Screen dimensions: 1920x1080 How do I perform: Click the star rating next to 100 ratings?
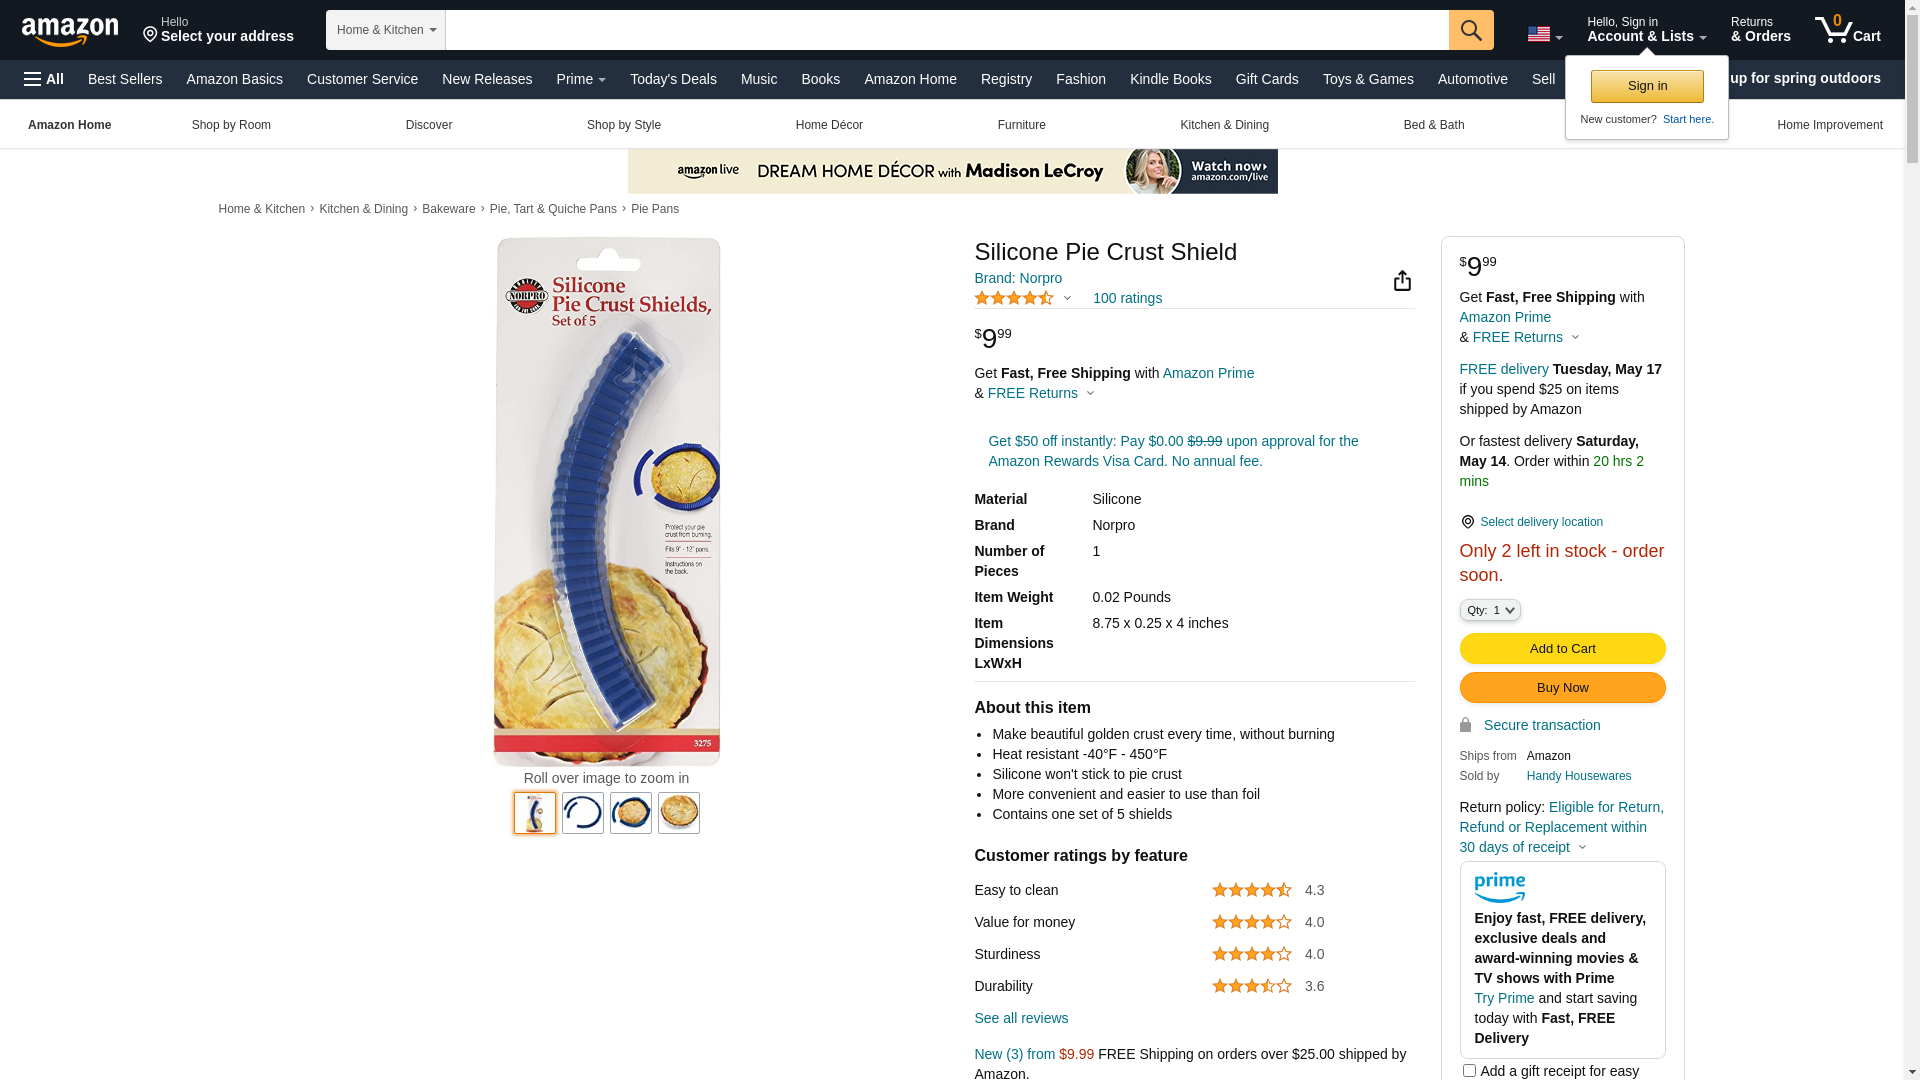click(1014, 298)
